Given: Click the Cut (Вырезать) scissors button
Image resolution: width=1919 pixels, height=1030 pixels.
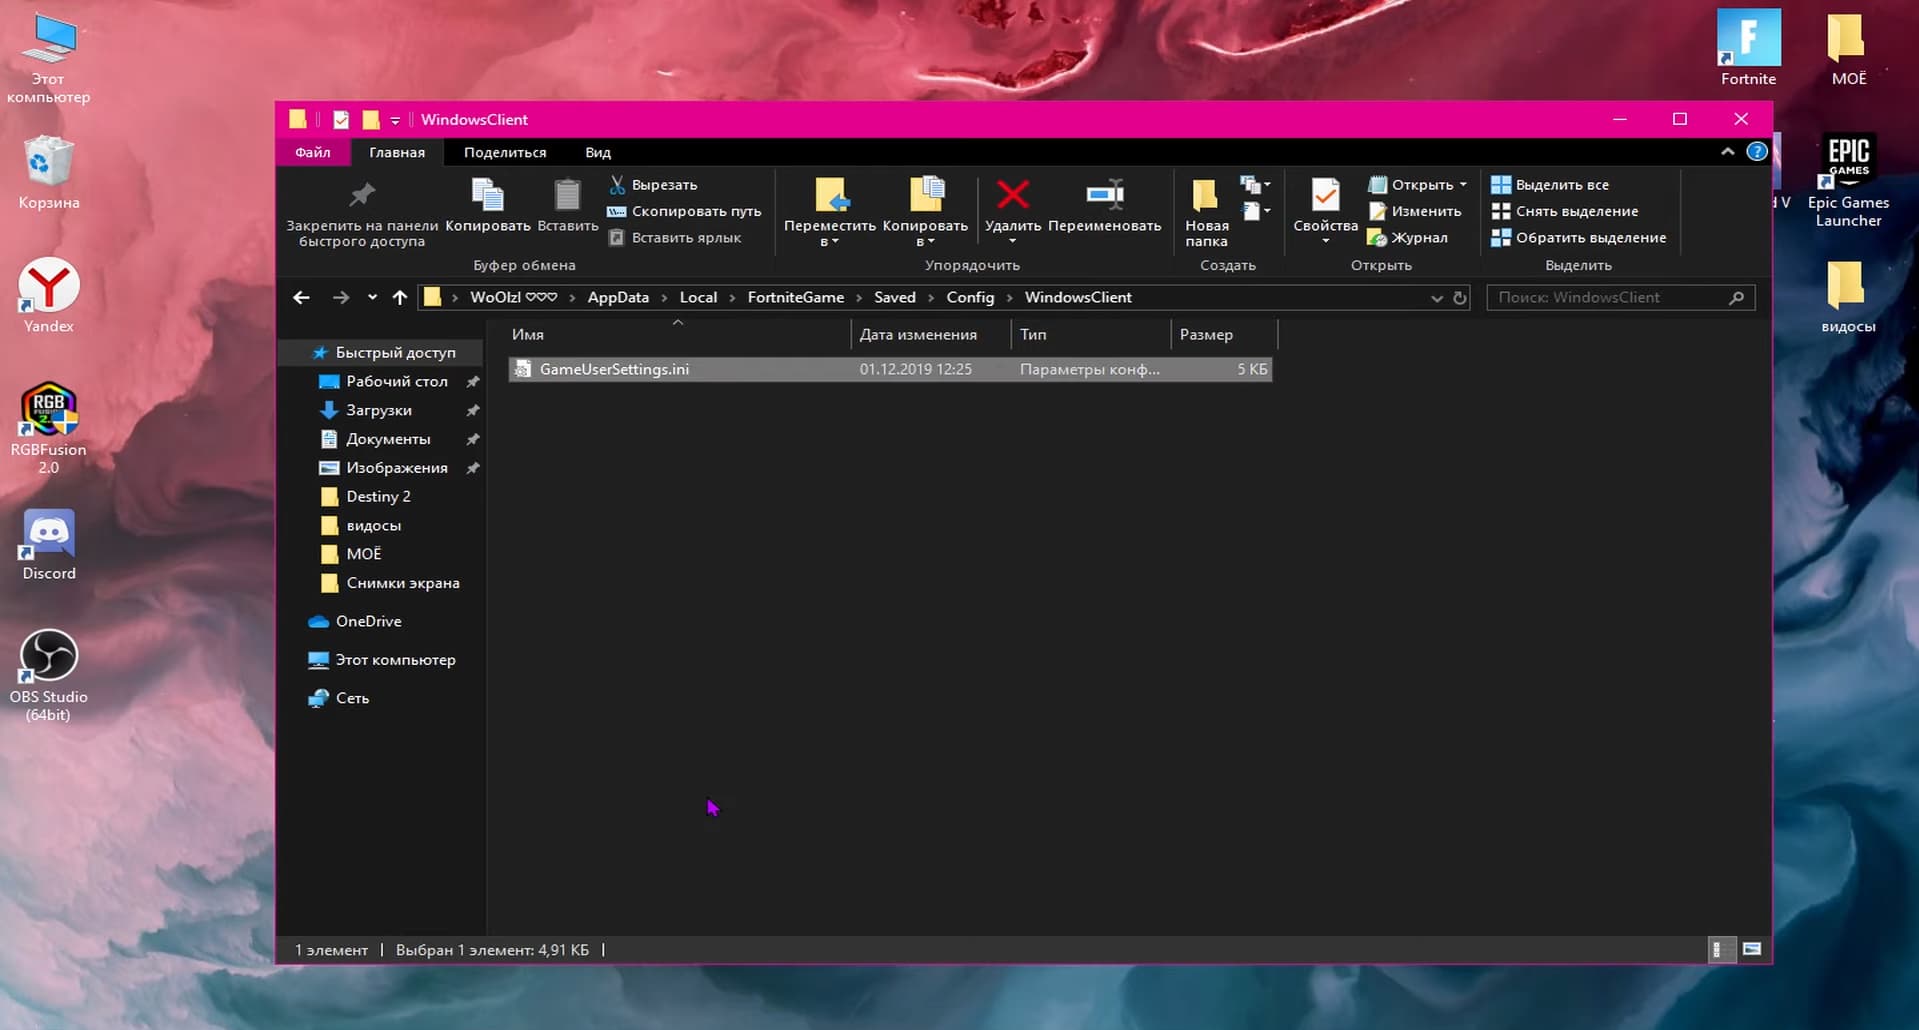Looking at the screenshot, I should 654,185.
